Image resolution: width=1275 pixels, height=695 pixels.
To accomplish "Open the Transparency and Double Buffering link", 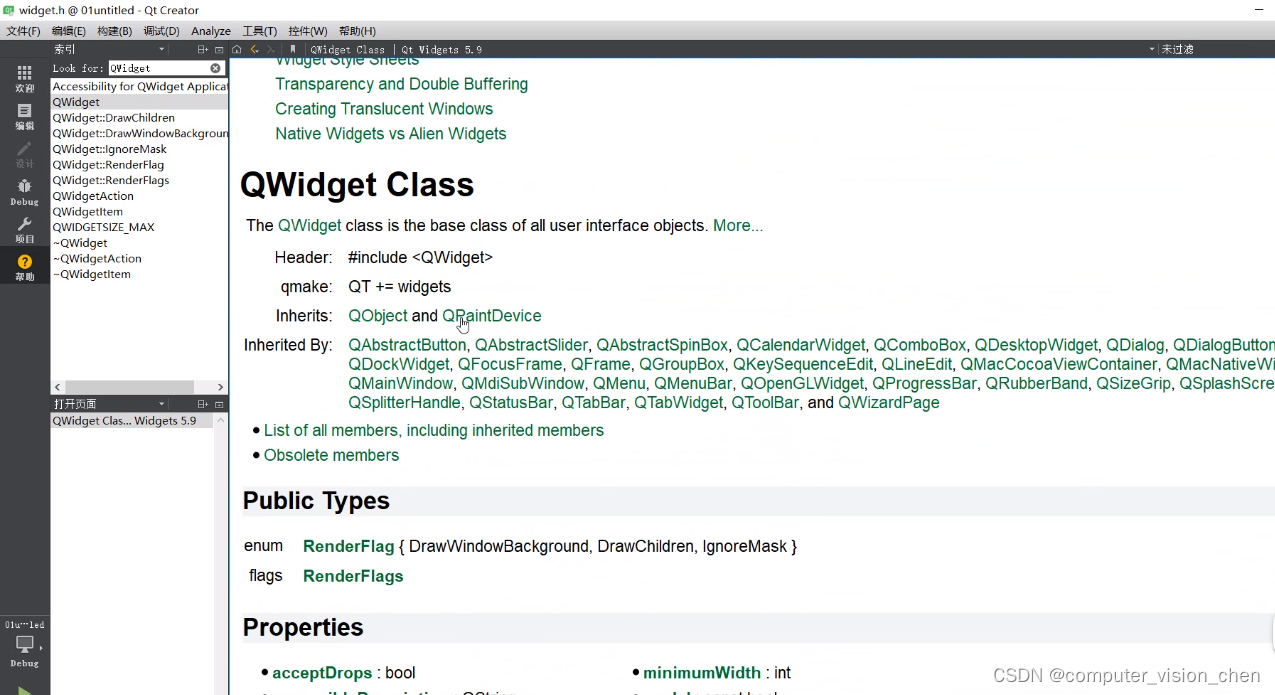I will (402, 84).
